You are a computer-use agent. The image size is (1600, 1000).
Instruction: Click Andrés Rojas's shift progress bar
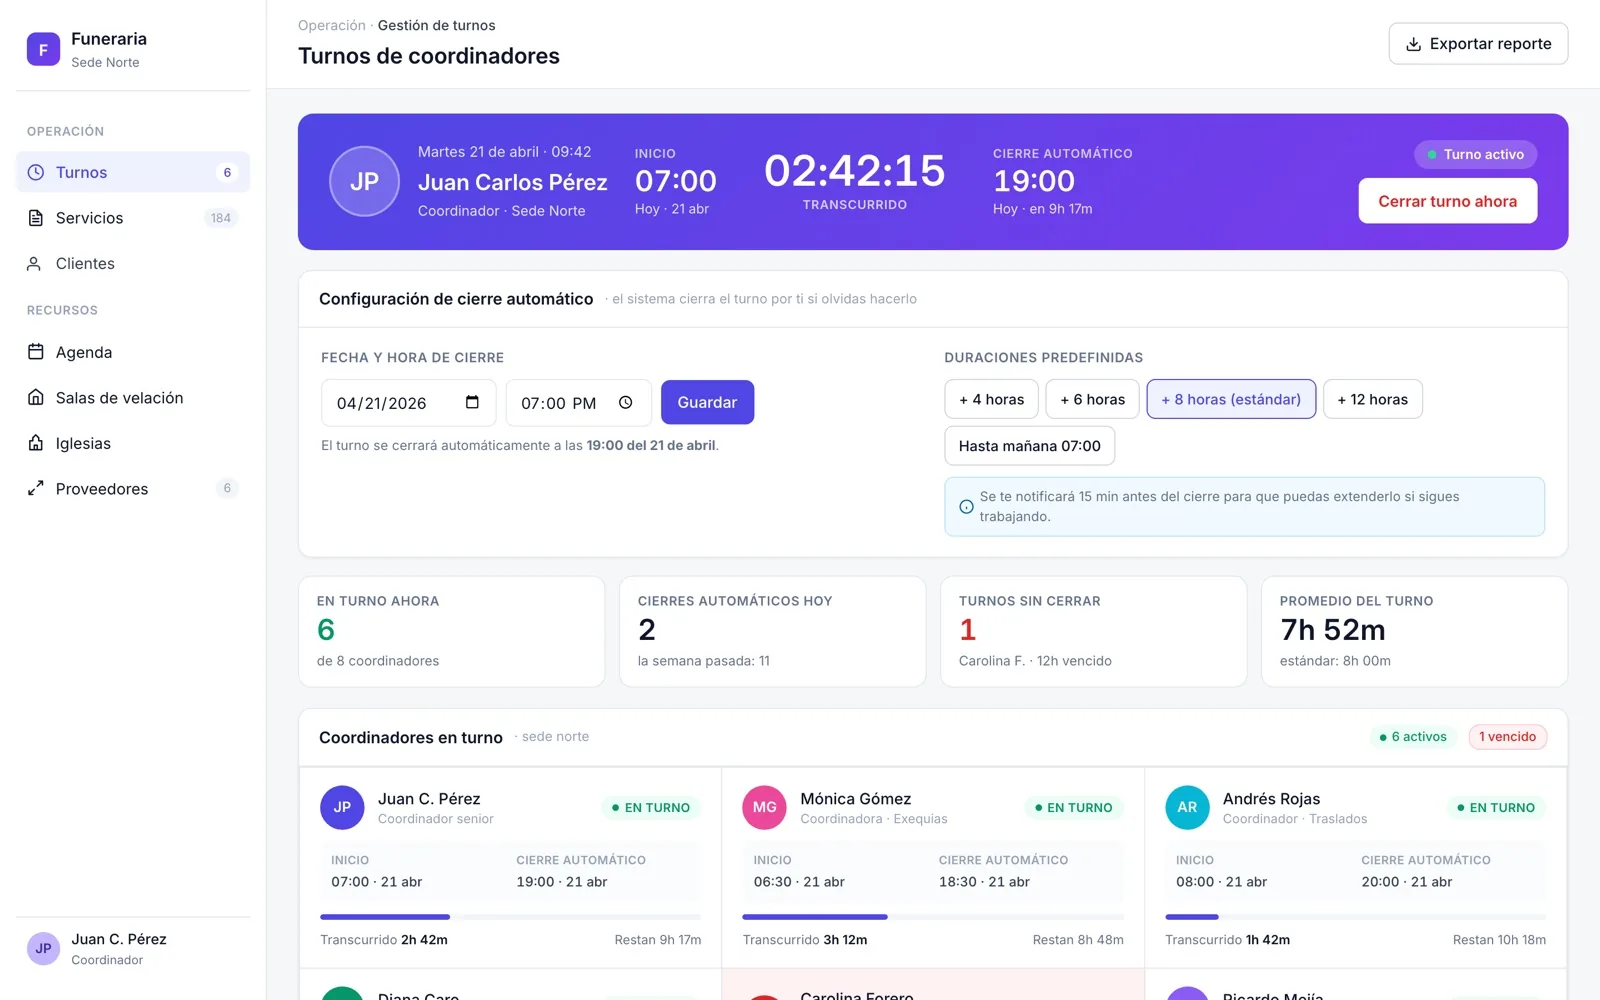pyautogui.click(x=1355, y=916)
